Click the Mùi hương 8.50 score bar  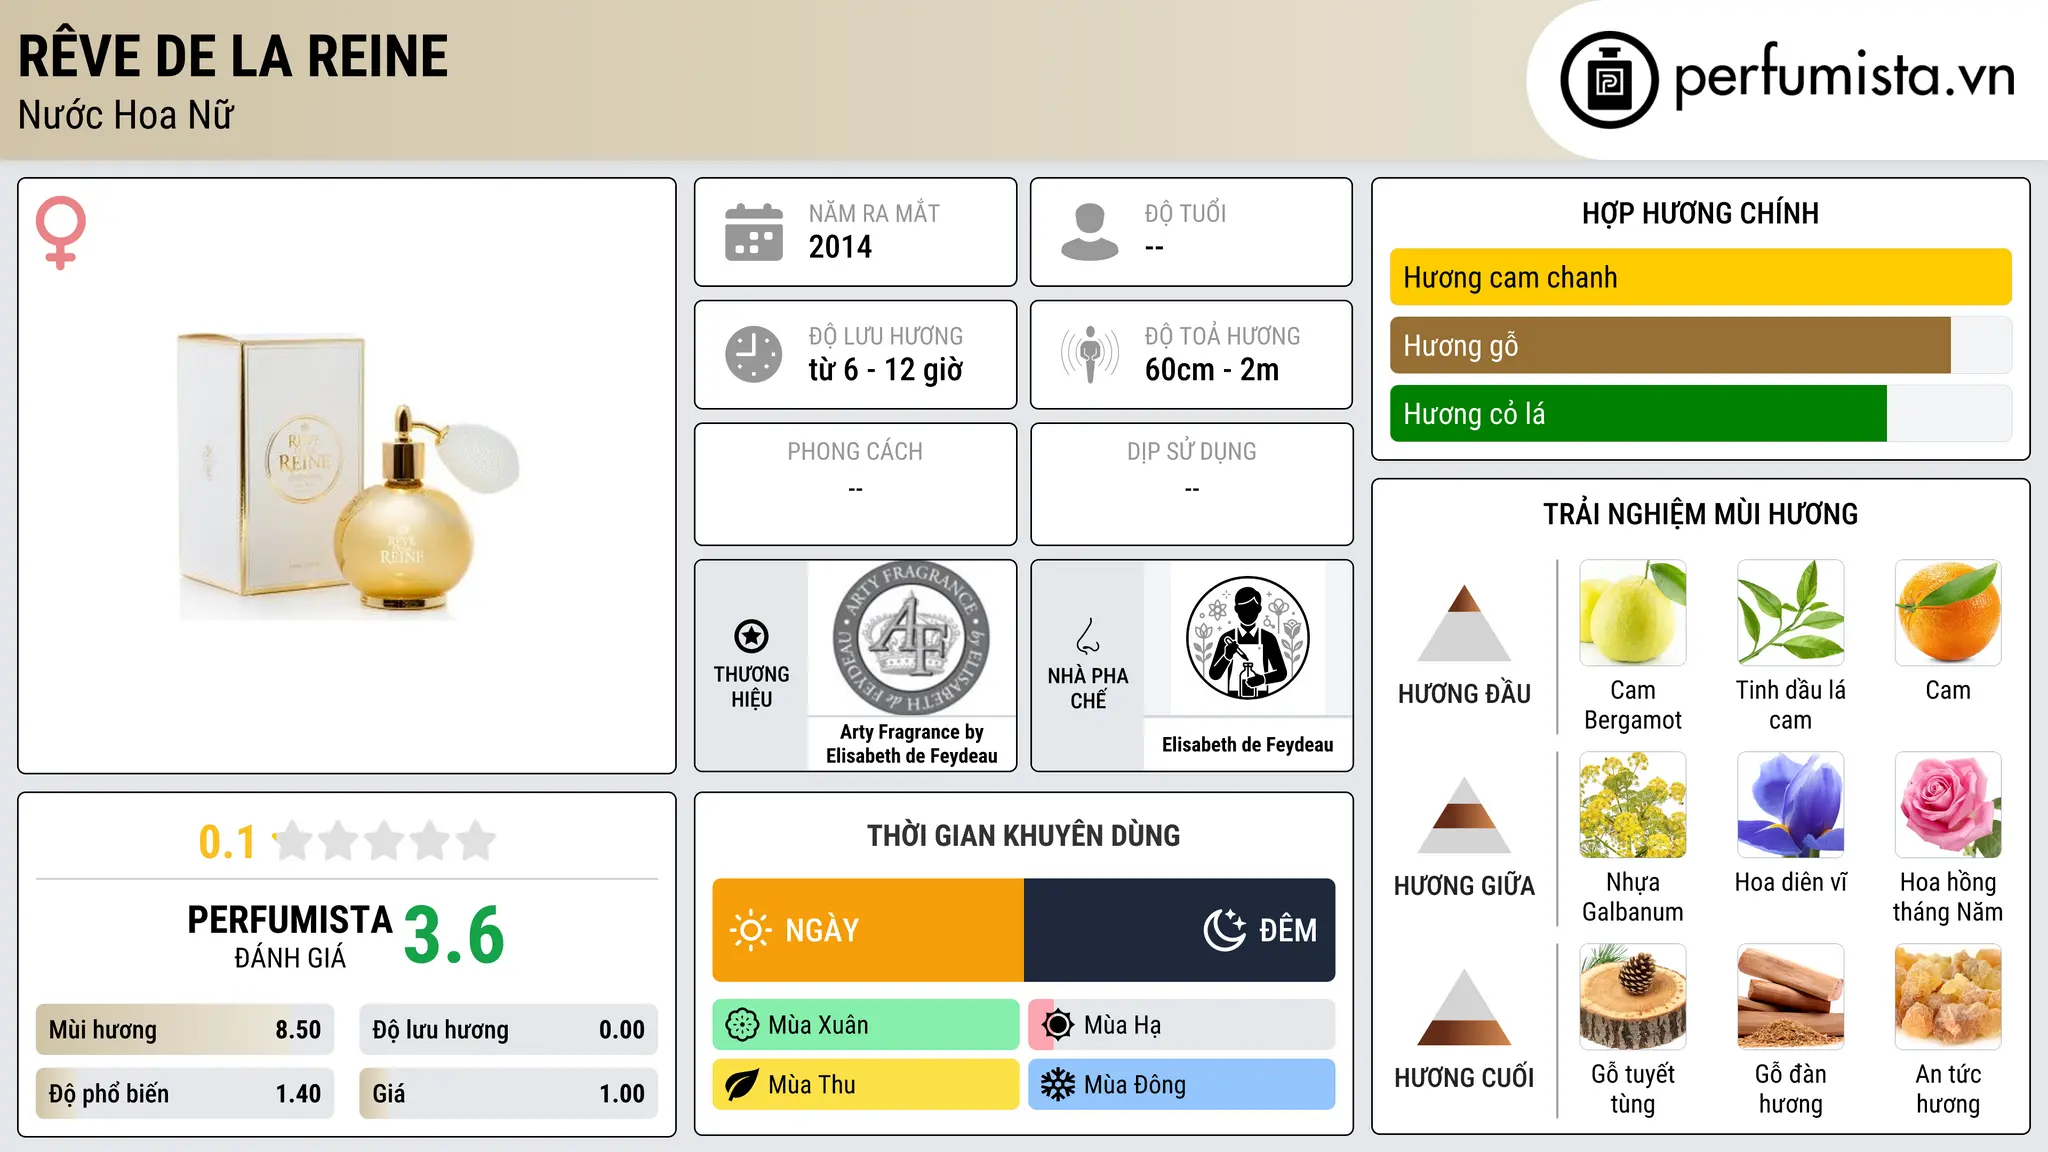click(x=185, y=1030)
